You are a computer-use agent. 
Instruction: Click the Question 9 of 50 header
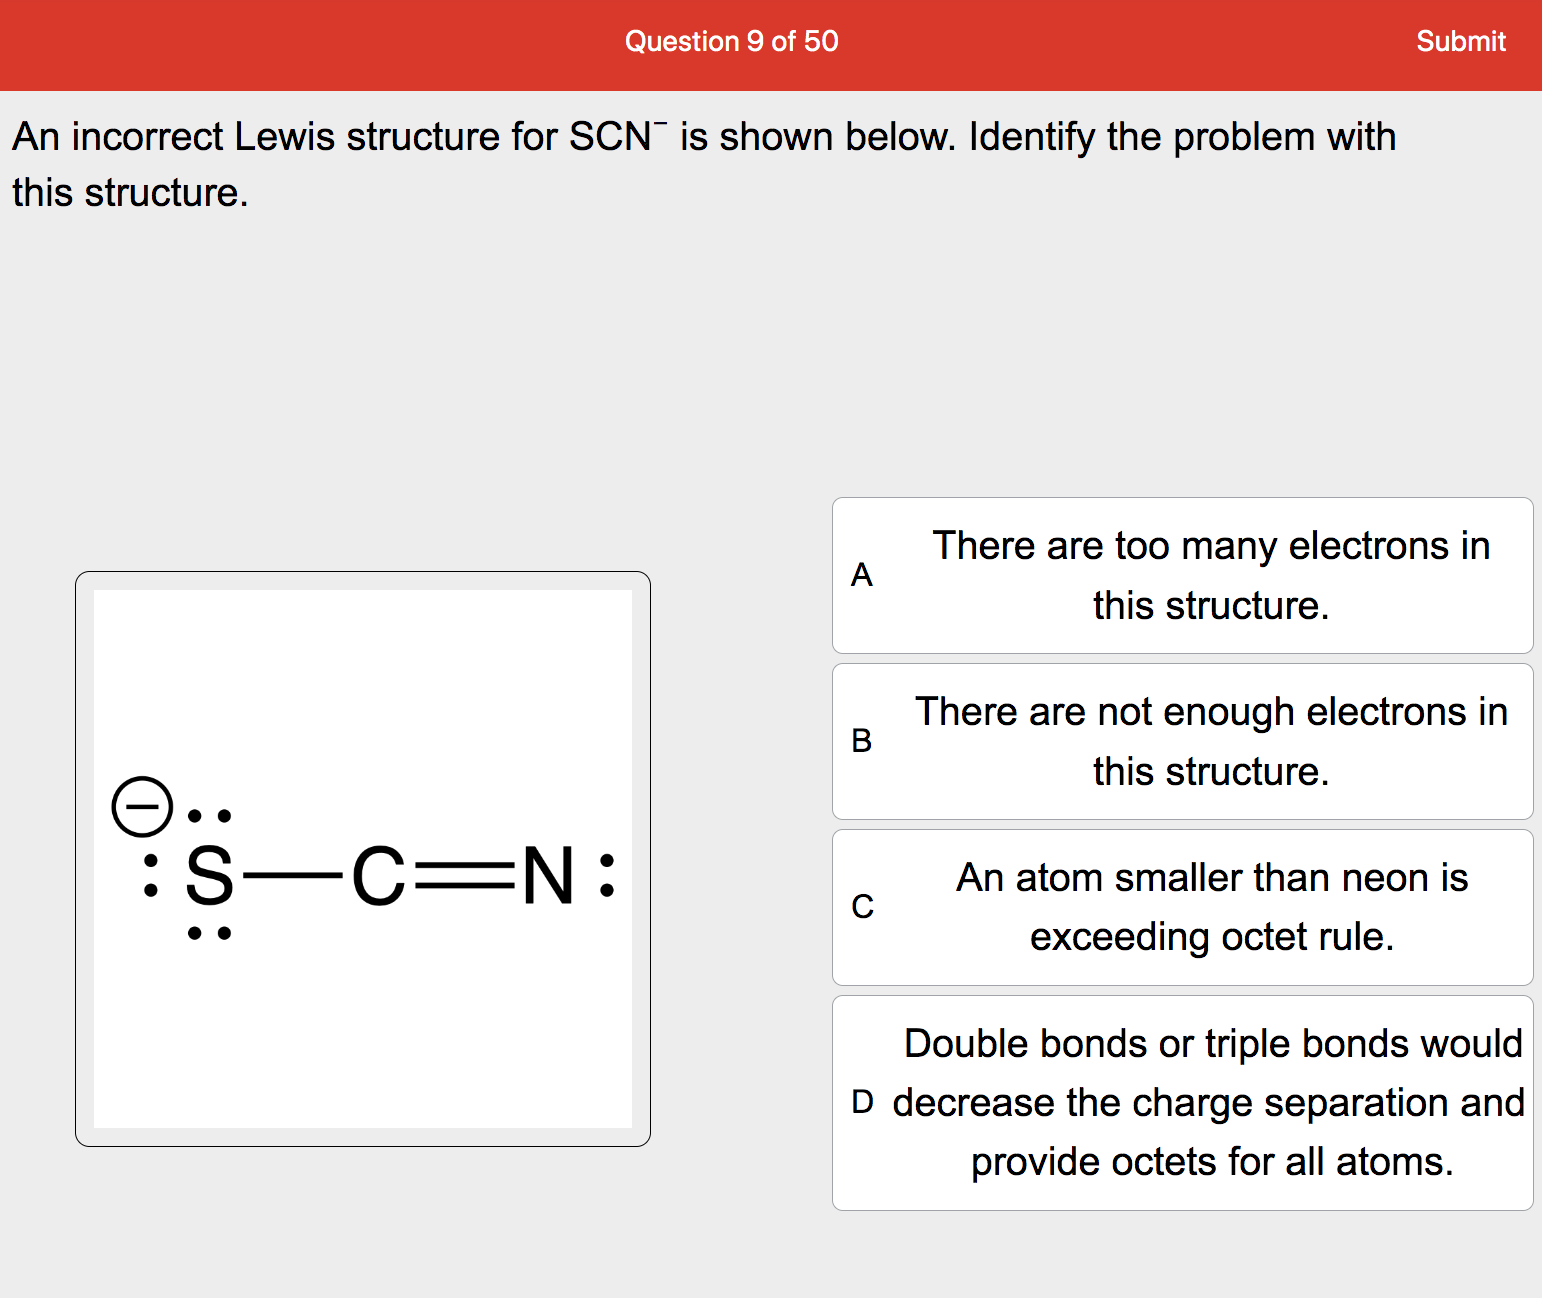click(731, 42)
